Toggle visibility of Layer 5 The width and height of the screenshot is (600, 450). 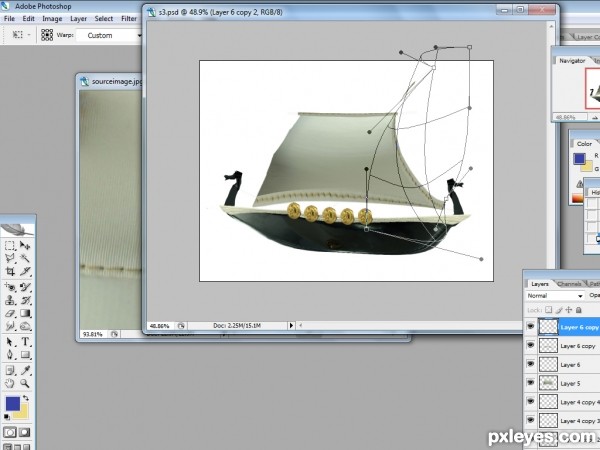[530, 383]
